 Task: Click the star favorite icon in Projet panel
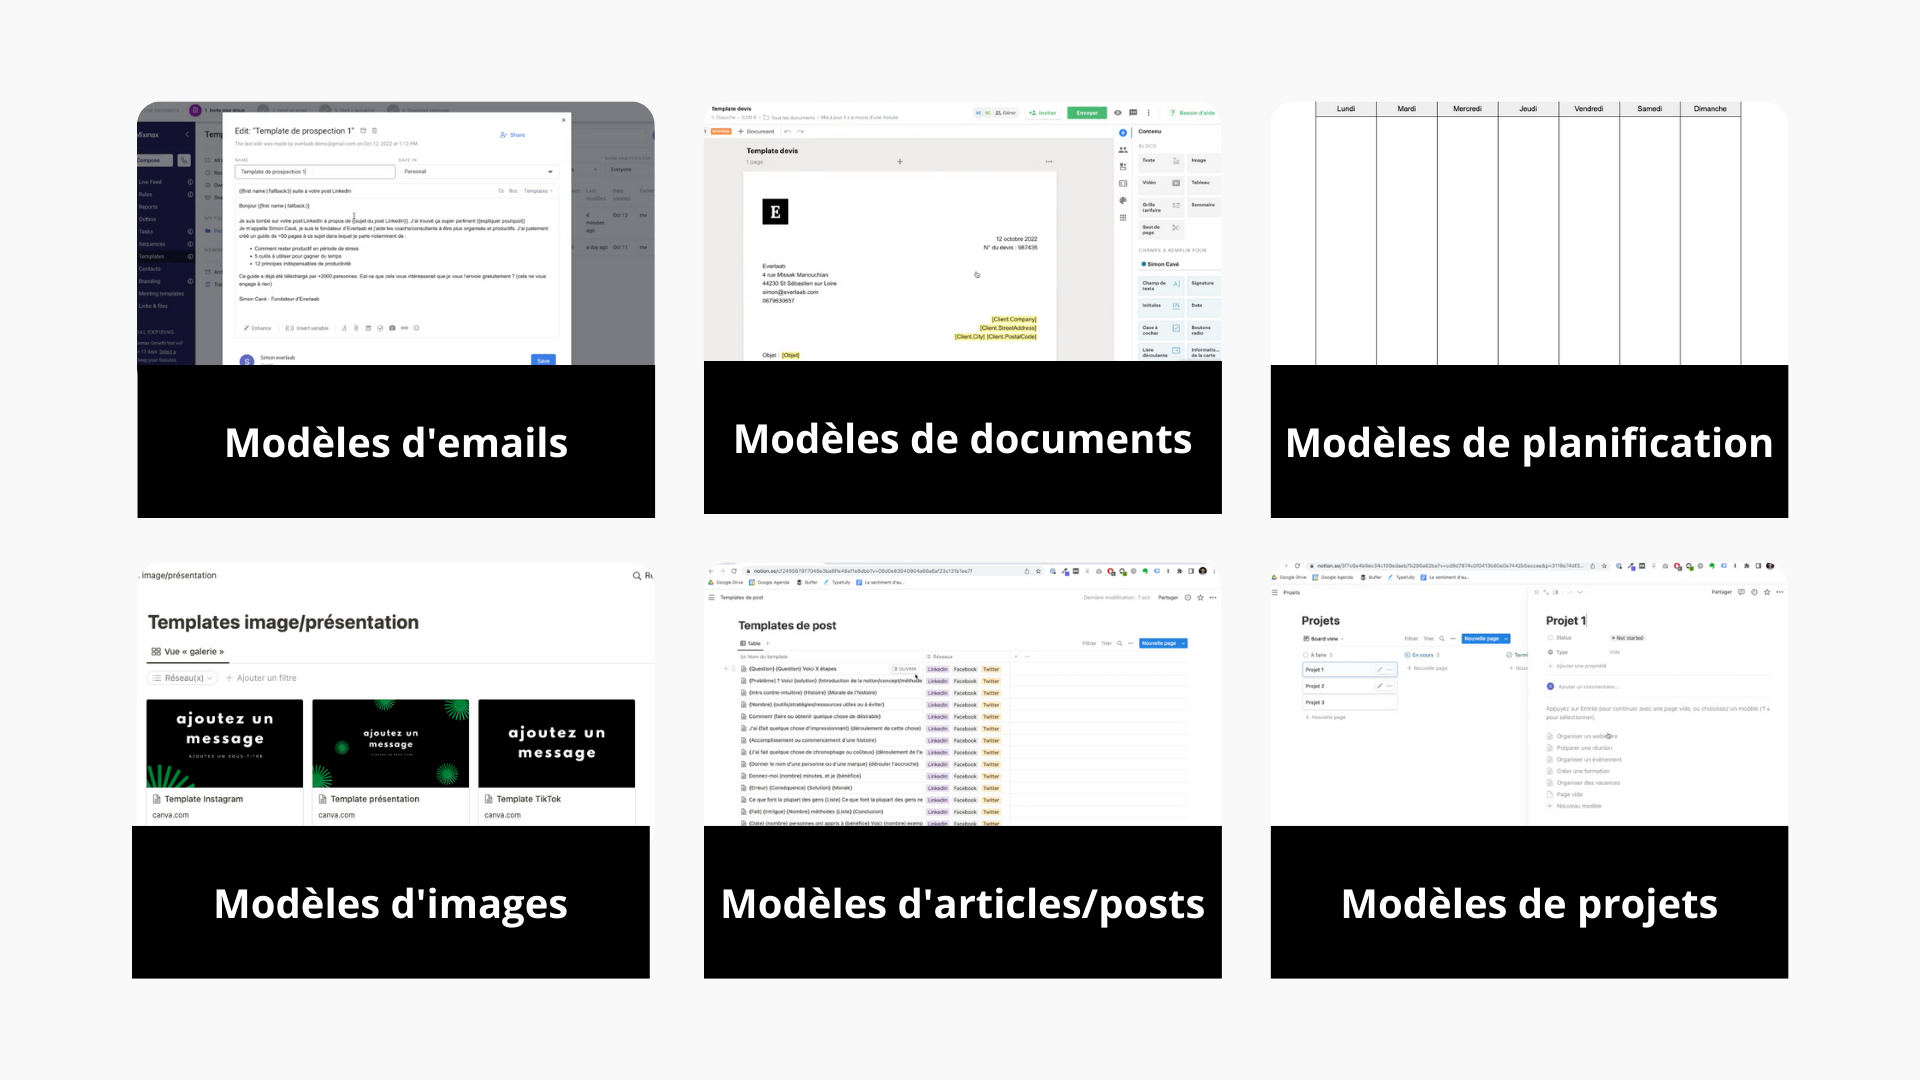pyautogui.click(x=1767, y=592)
